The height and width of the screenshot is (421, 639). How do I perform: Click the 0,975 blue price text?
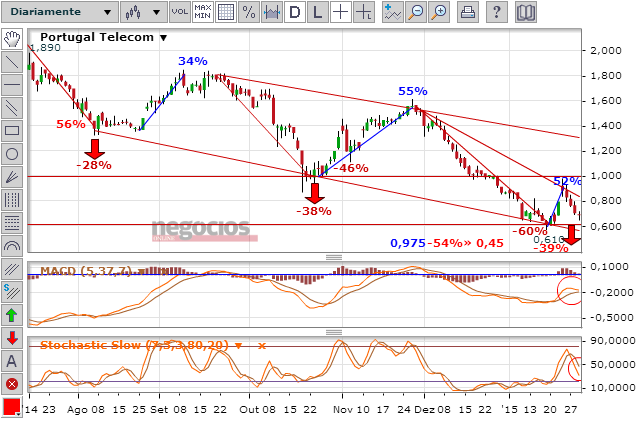tap(408, 243)
